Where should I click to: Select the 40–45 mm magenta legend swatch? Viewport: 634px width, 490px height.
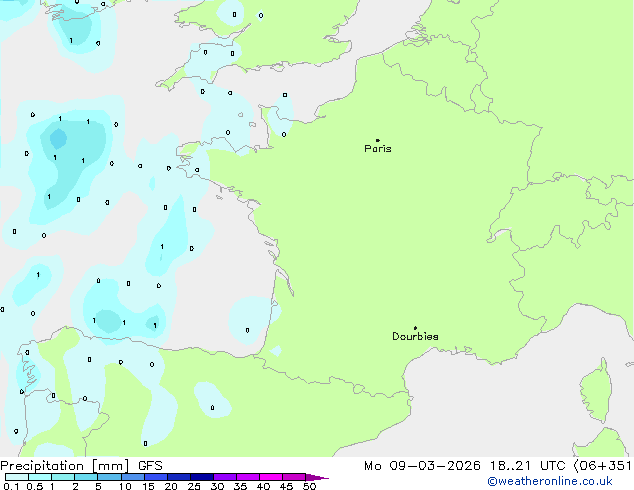pos(271,477)
